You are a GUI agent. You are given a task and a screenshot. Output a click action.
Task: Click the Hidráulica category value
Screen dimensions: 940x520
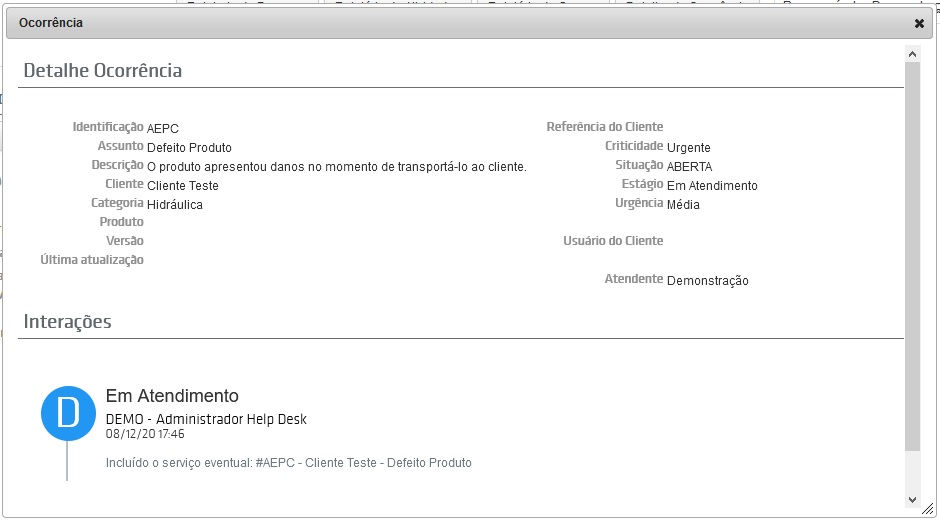[x=174, y=205]
